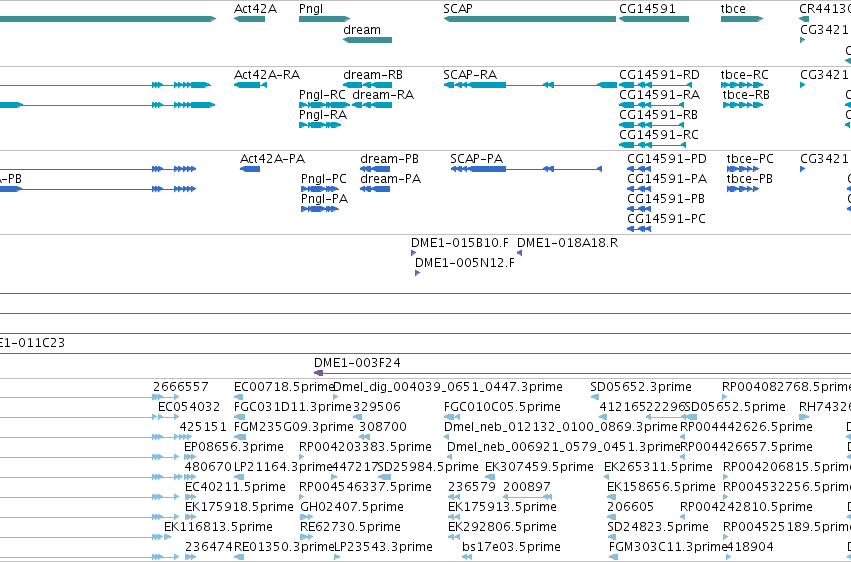This screenshot has width=851, height=562.
Task: Click the EK265311.5prime feature
Action: (607, 477)
